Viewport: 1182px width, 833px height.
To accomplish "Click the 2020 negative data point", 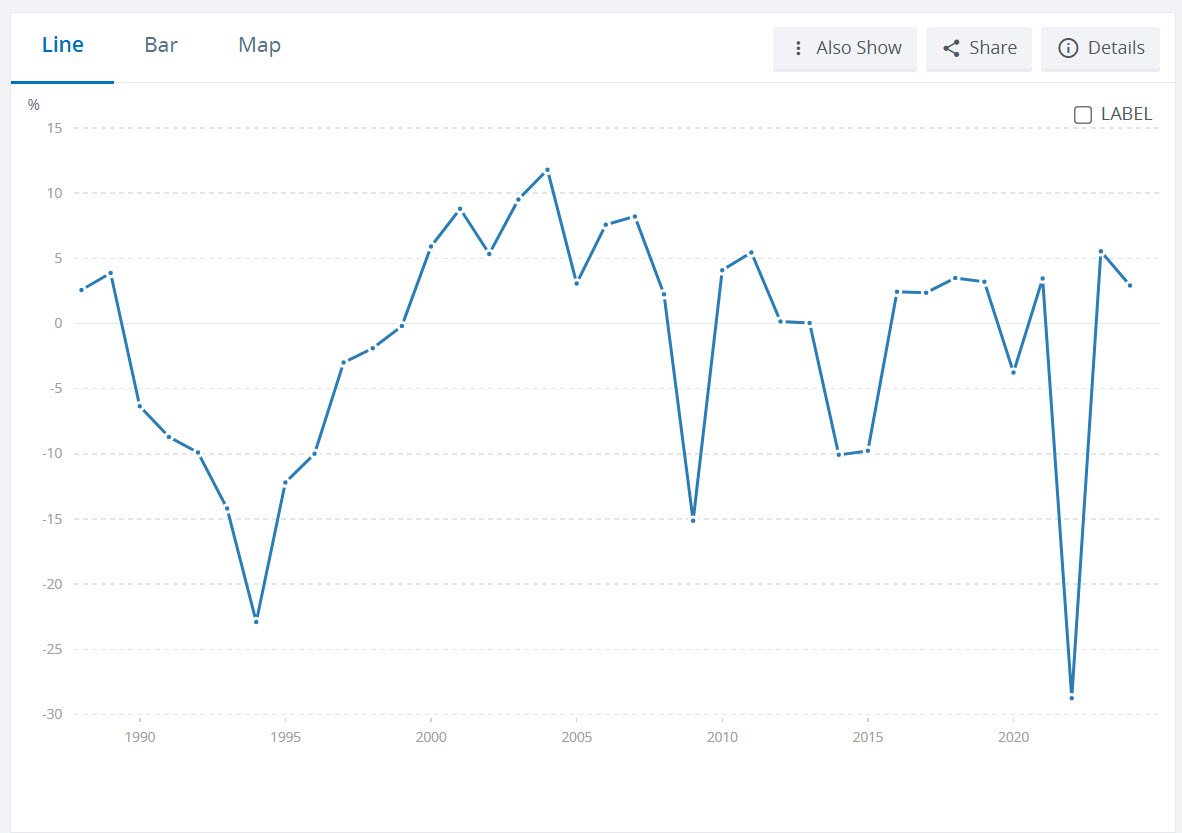I will [x=1014, y=372].
